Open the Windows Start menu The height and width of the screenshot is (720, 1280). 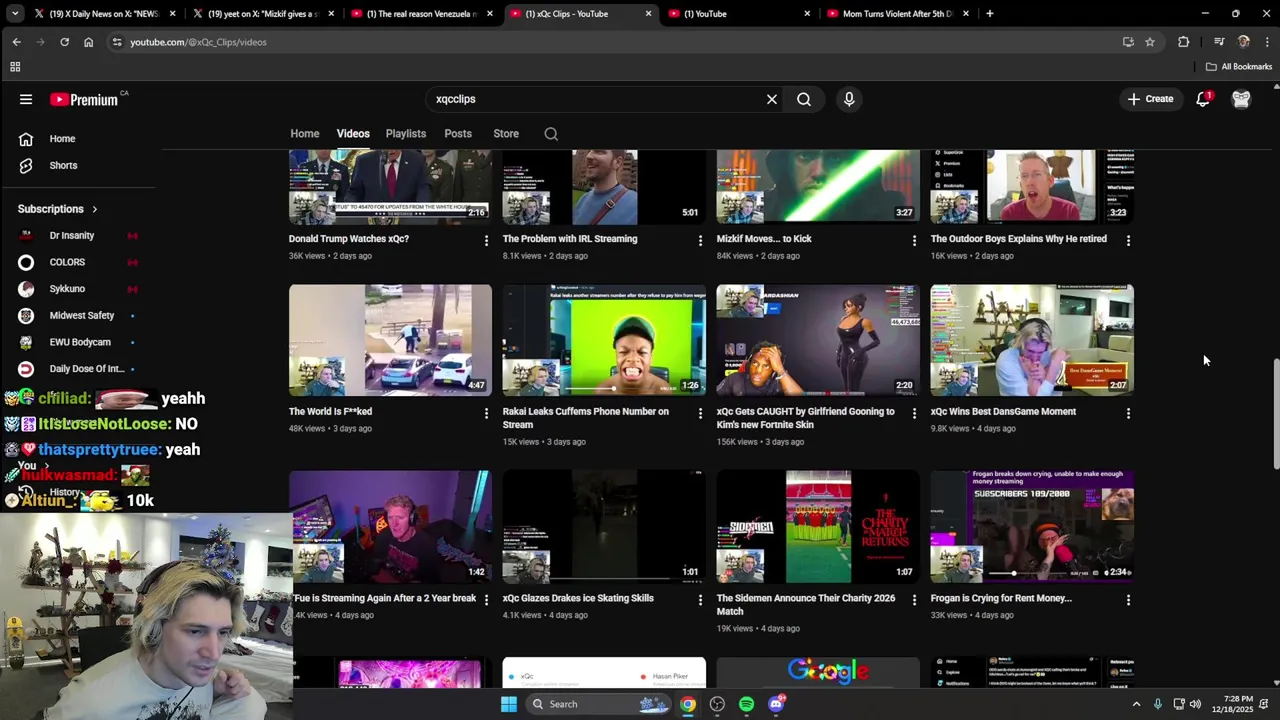(x=508, y=704)
